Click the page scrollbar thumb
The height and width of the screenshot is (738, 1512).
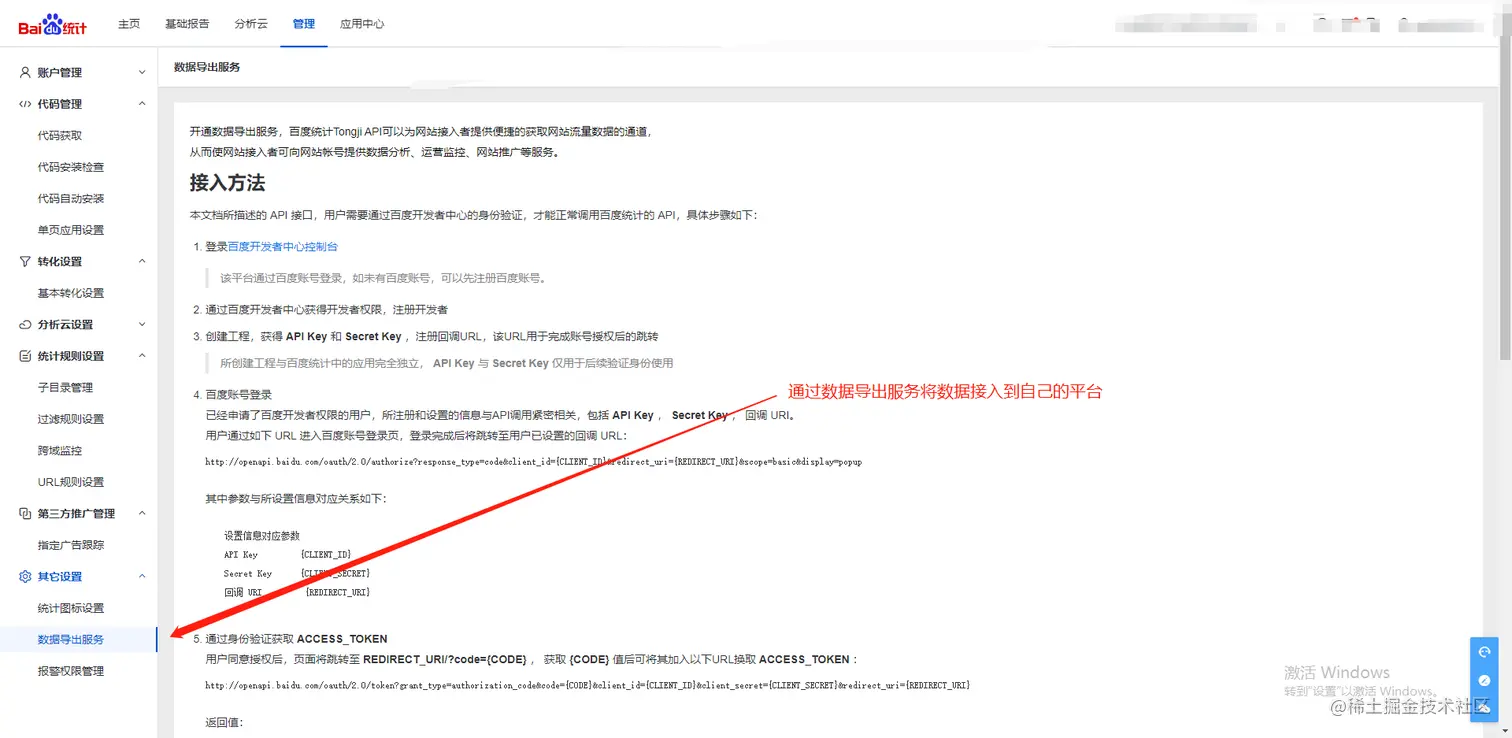click(x=1505, y=185)
